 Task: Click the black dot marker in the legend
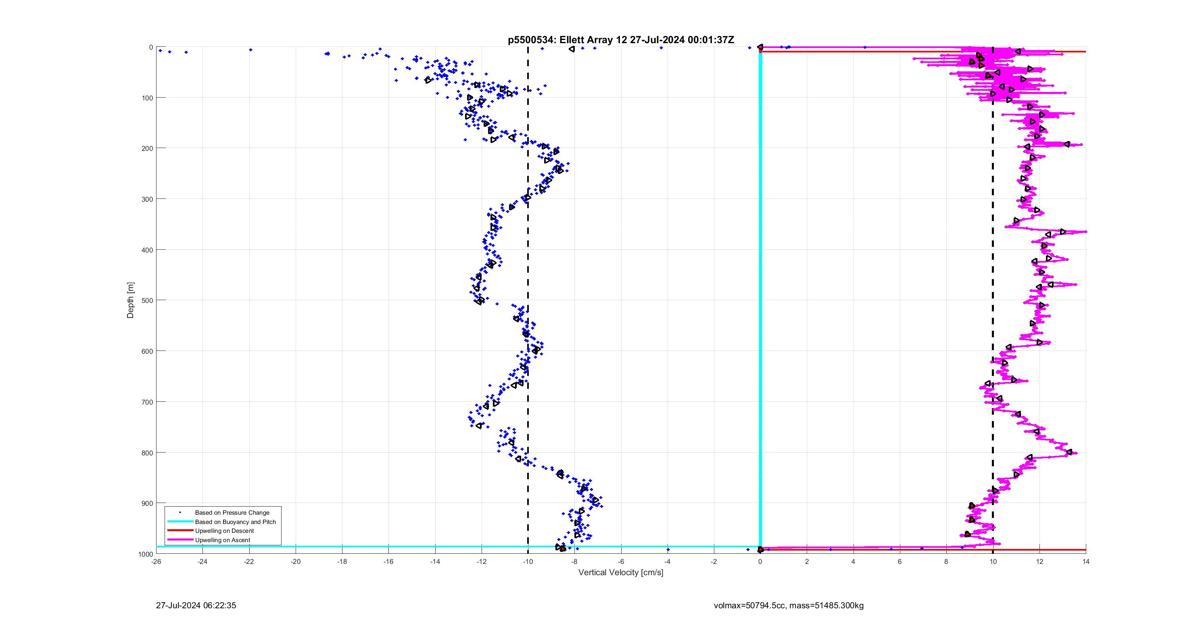coord(179,512)
